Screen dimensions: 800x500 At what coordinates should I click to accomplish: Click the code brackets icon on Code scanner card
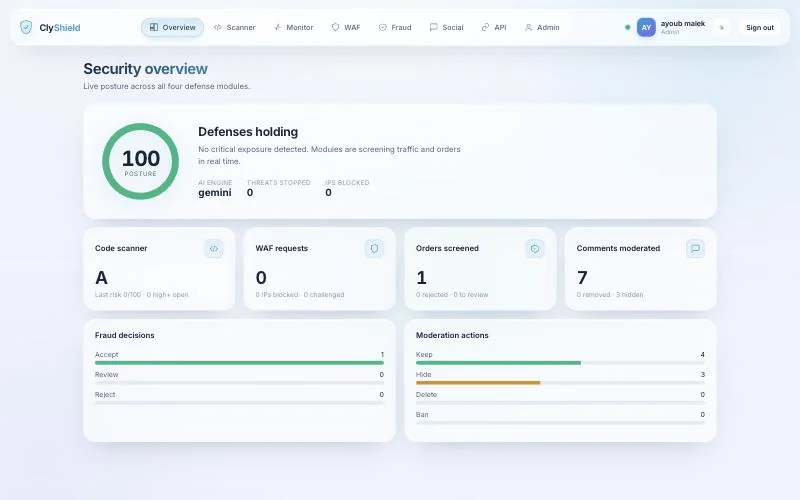[214, 248]
